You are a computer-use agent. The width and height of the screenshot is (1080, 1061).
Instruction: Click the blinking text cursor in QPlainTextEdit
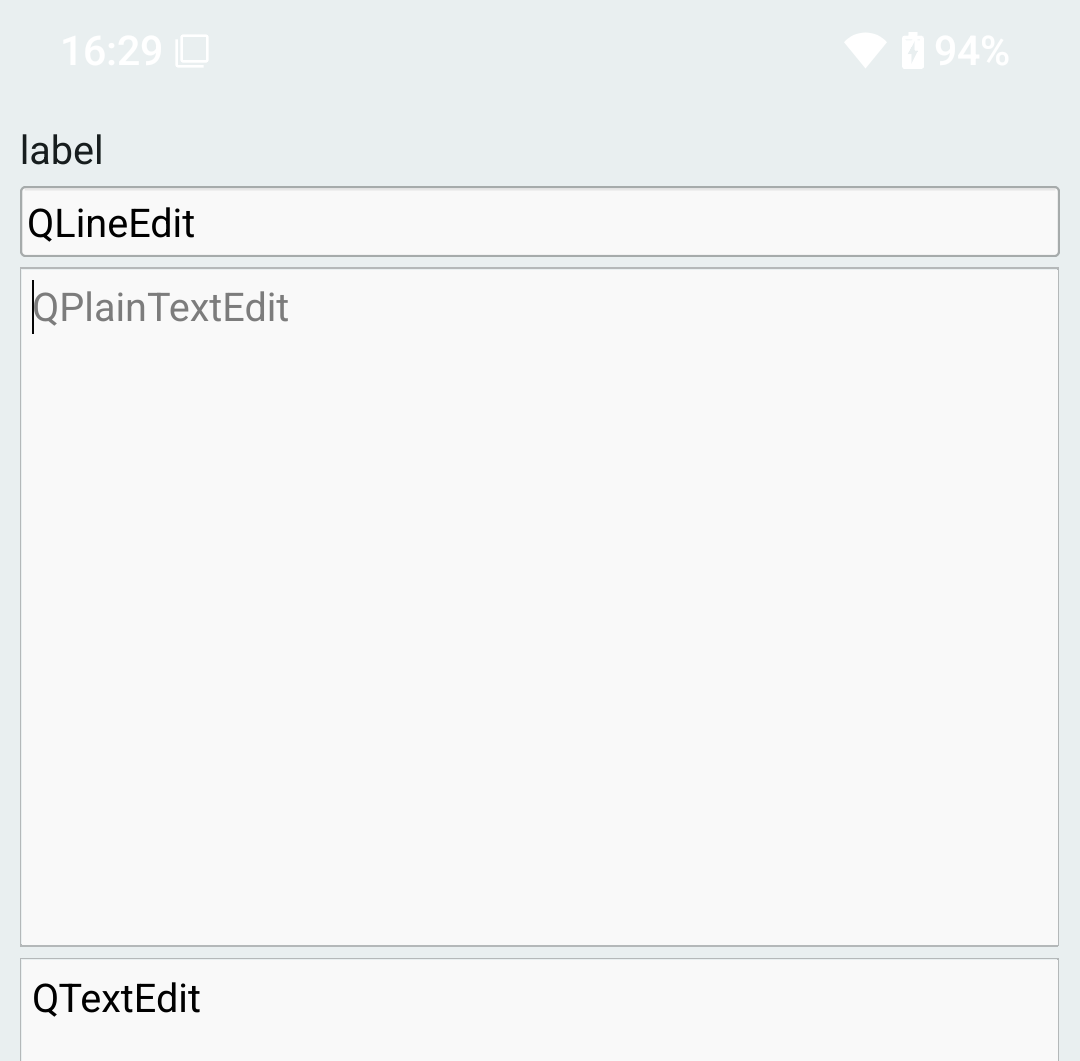[33, 307]
